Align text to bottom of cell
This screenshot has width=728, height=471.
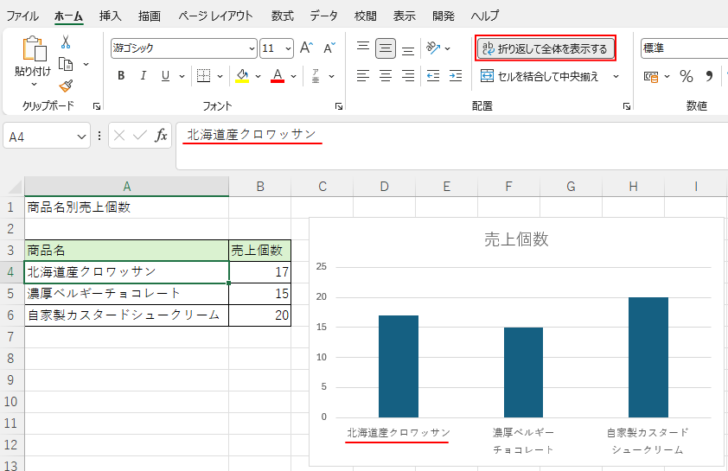[x=408, y=49]
